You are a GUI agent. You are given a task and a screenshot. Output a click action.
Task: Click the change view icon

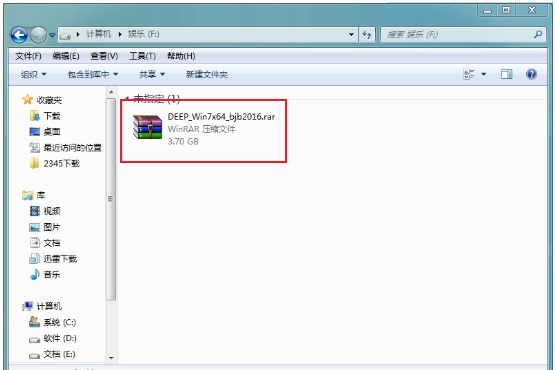469,74
